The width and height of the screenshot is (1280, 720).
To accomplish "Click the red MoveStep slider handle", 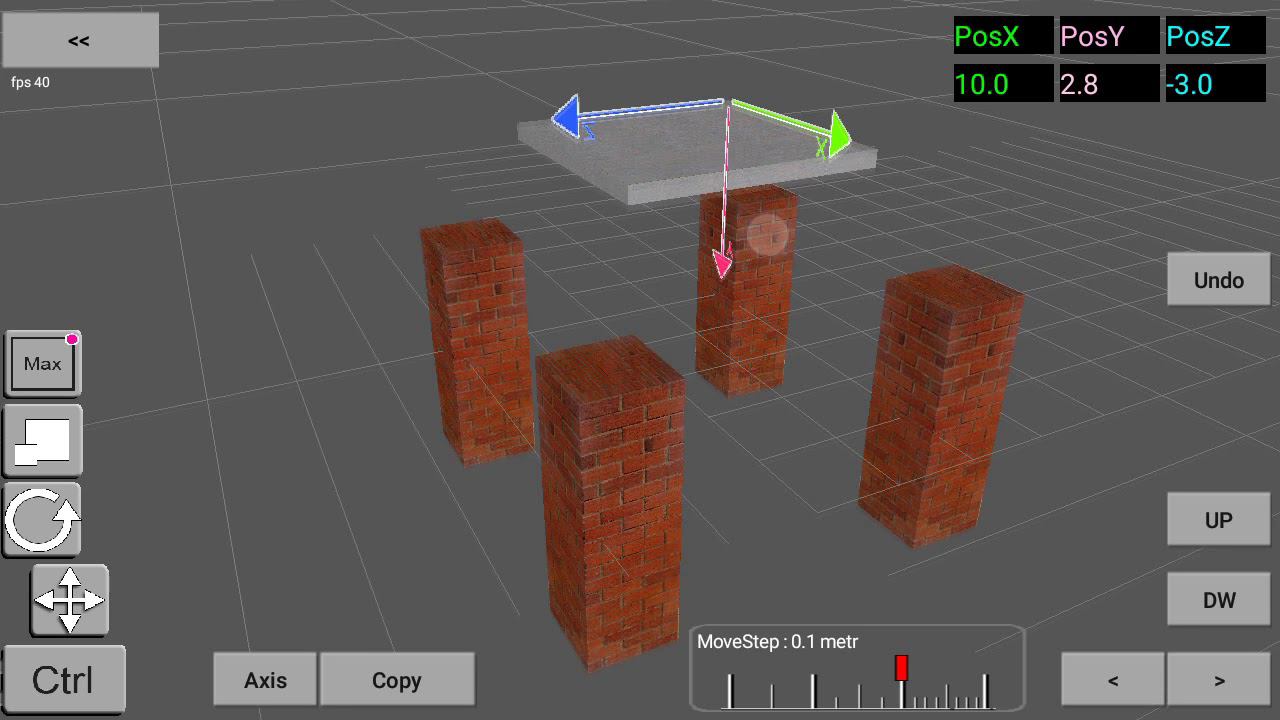I will coord(901,668).
